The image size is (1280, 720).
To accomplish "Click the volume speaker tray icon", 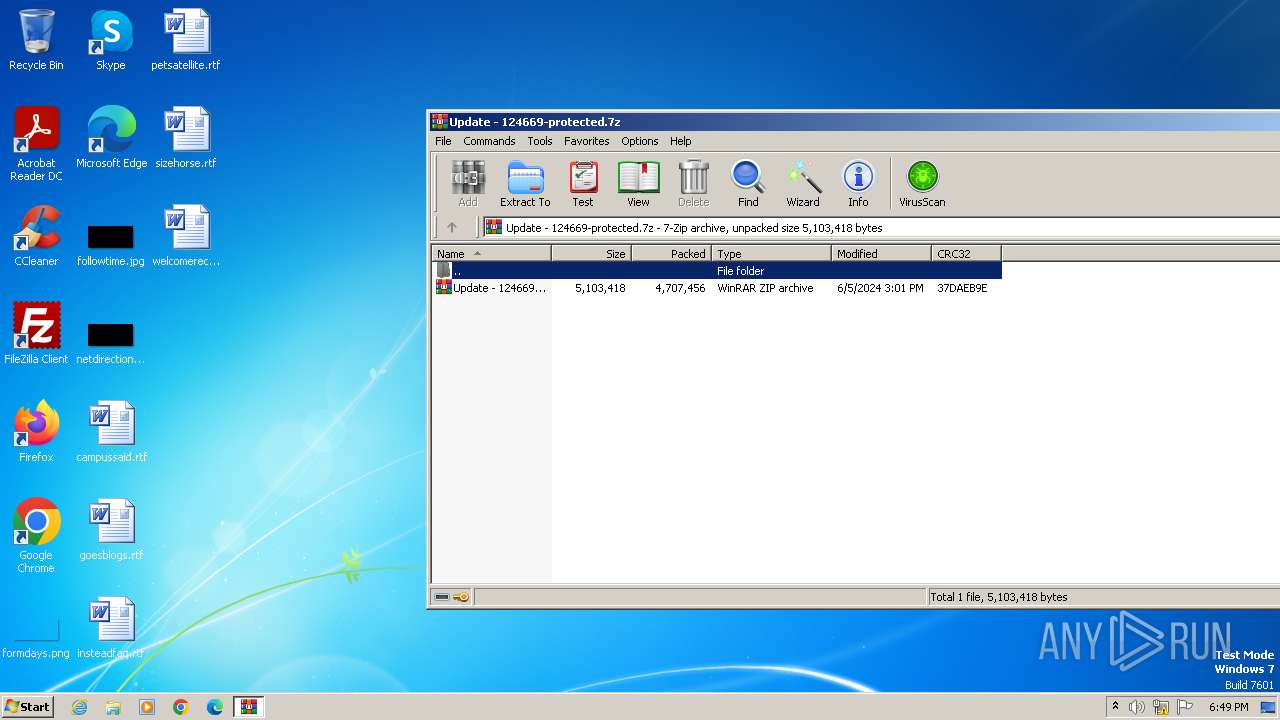I will point(1137,707).
